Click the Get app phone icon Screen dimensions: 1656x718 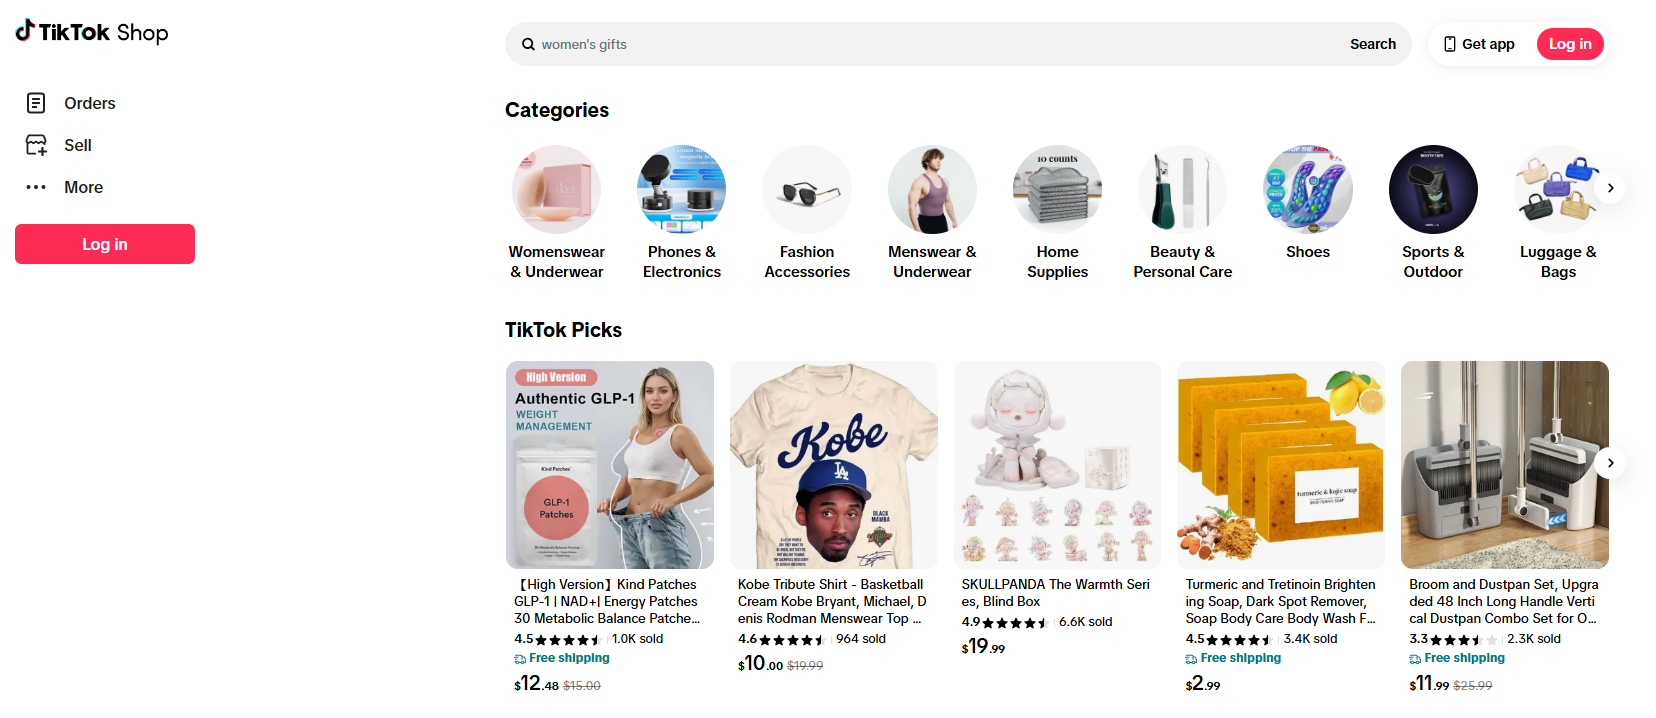(1449, 44)
